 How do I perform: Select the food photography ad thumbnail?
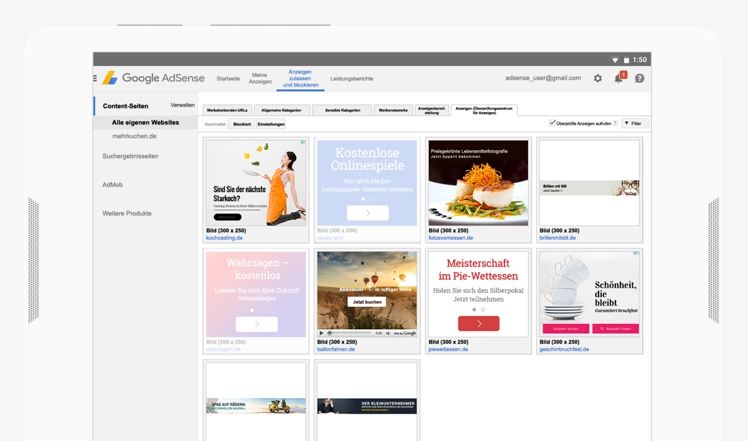point(478,183)
